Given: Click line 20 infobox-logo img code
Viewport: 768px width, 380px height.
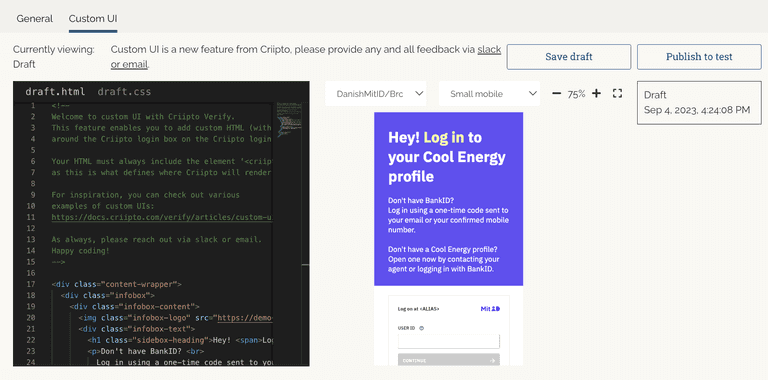Looking at the screenshot, I should coord(175,318).
